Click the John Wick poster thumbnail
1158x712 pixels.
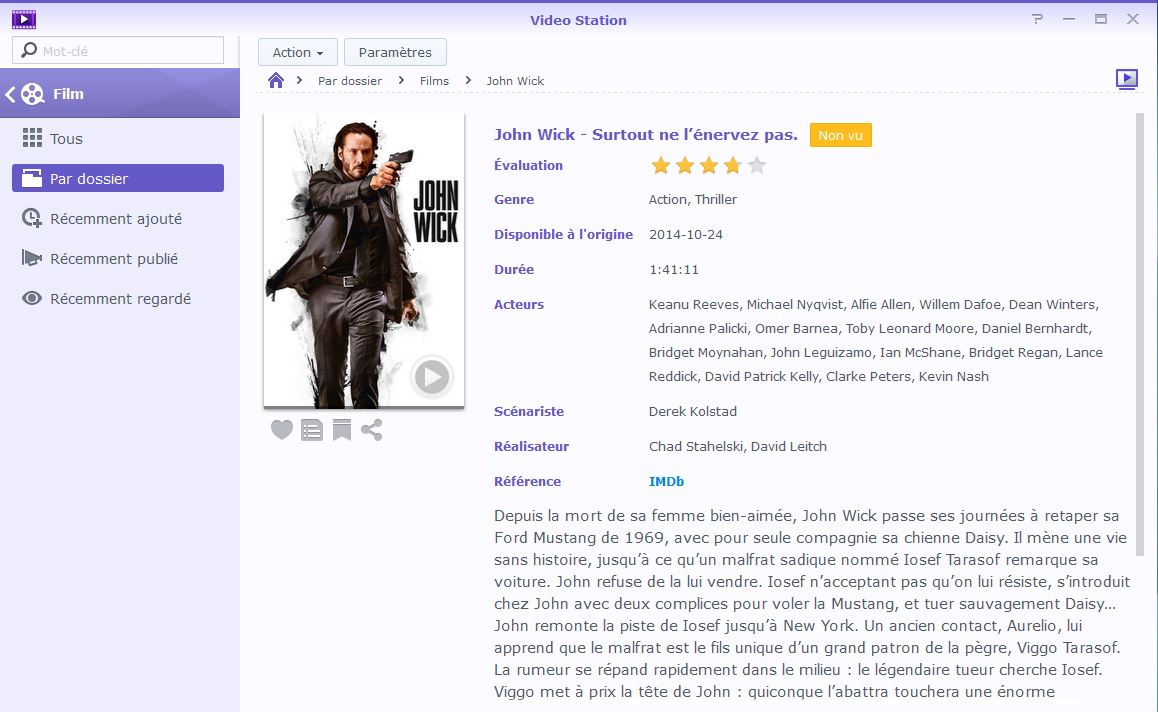[364, 260]
